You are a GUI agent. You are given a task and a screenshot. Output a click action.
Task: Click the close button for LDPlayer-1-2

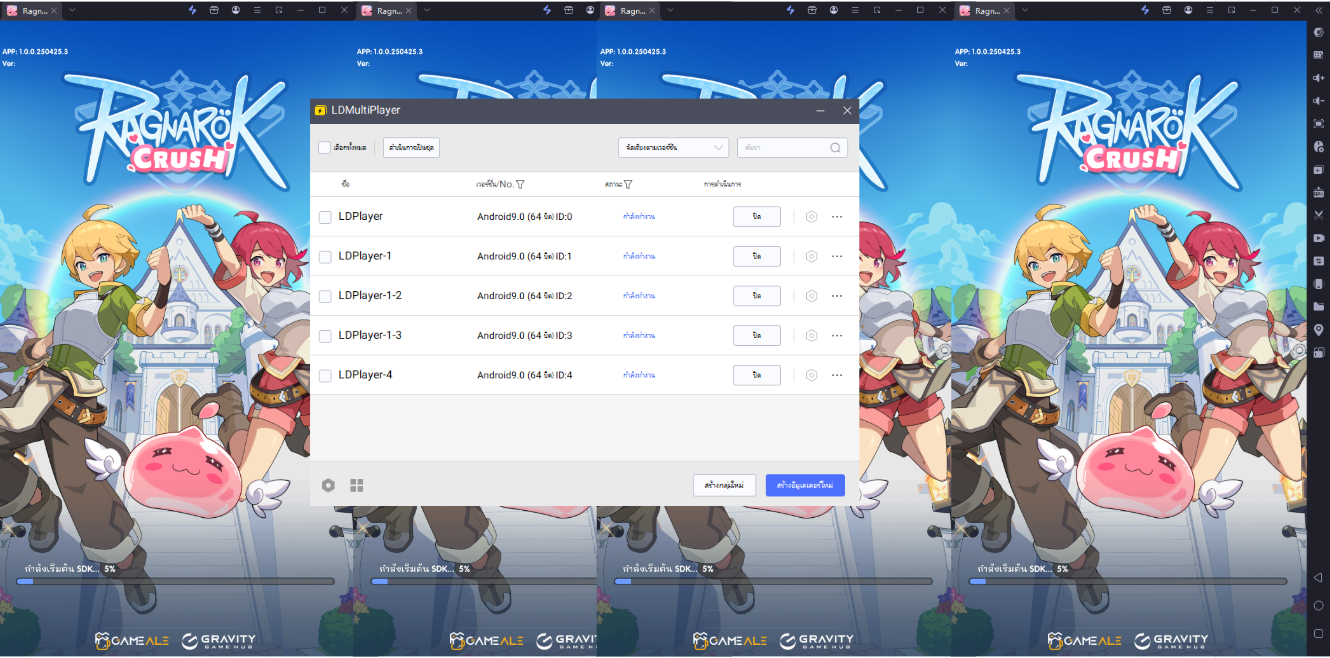(757, 295)
